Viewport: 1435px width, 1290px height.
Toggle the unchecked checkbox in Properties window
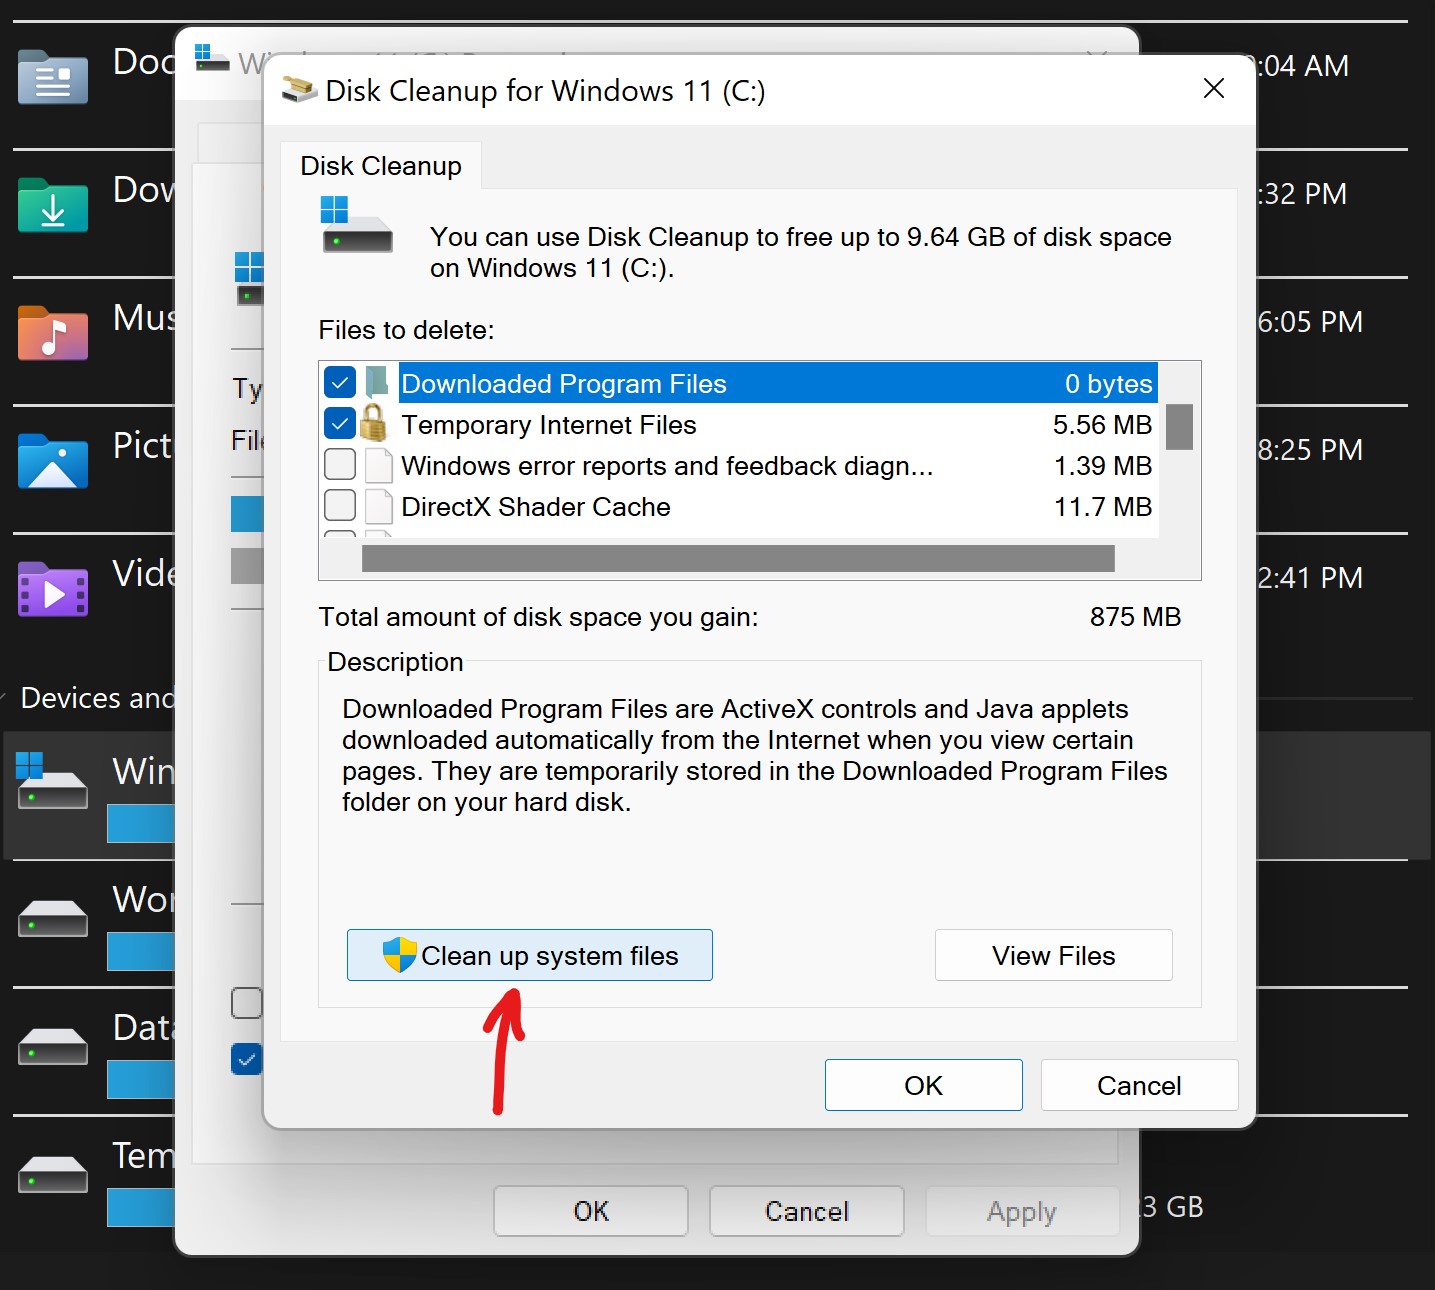(247, 1002)
